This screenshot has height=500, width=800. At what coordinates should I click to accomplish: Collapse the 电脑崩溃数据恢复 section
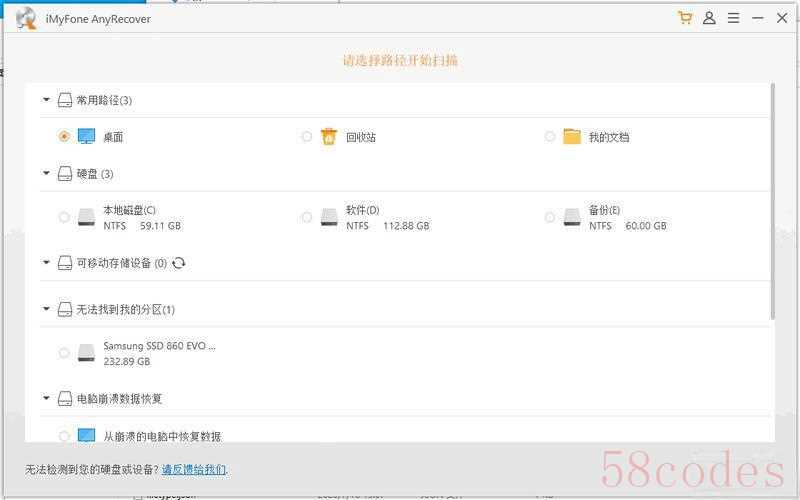pyautogui.click(x=46, y=398)
